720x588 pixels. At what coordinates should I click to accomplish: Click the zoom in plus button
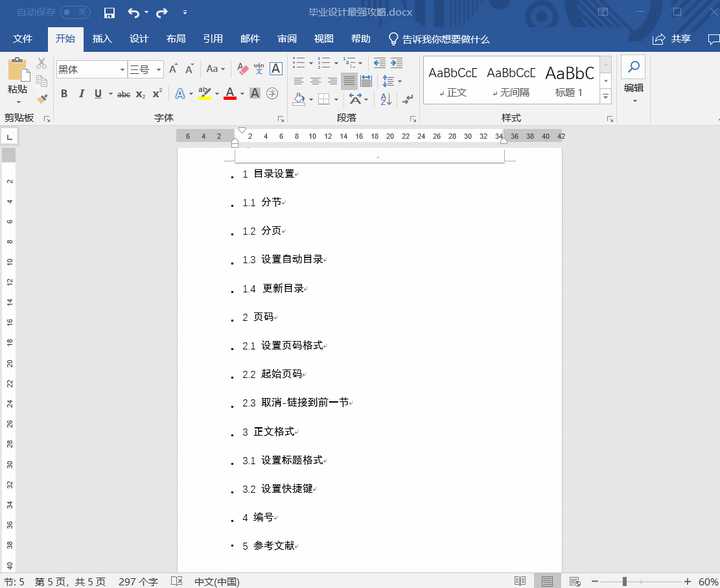coord(687,582)
